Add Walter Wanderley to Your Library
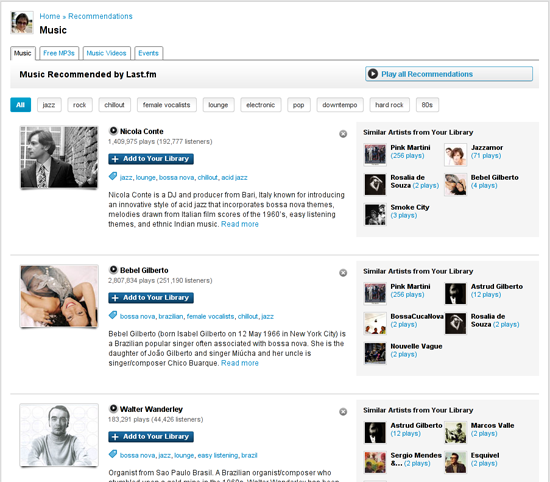Image resolution: width=550 pixels, height=482 pixels. pyautogui.click(x=151, y=436)
